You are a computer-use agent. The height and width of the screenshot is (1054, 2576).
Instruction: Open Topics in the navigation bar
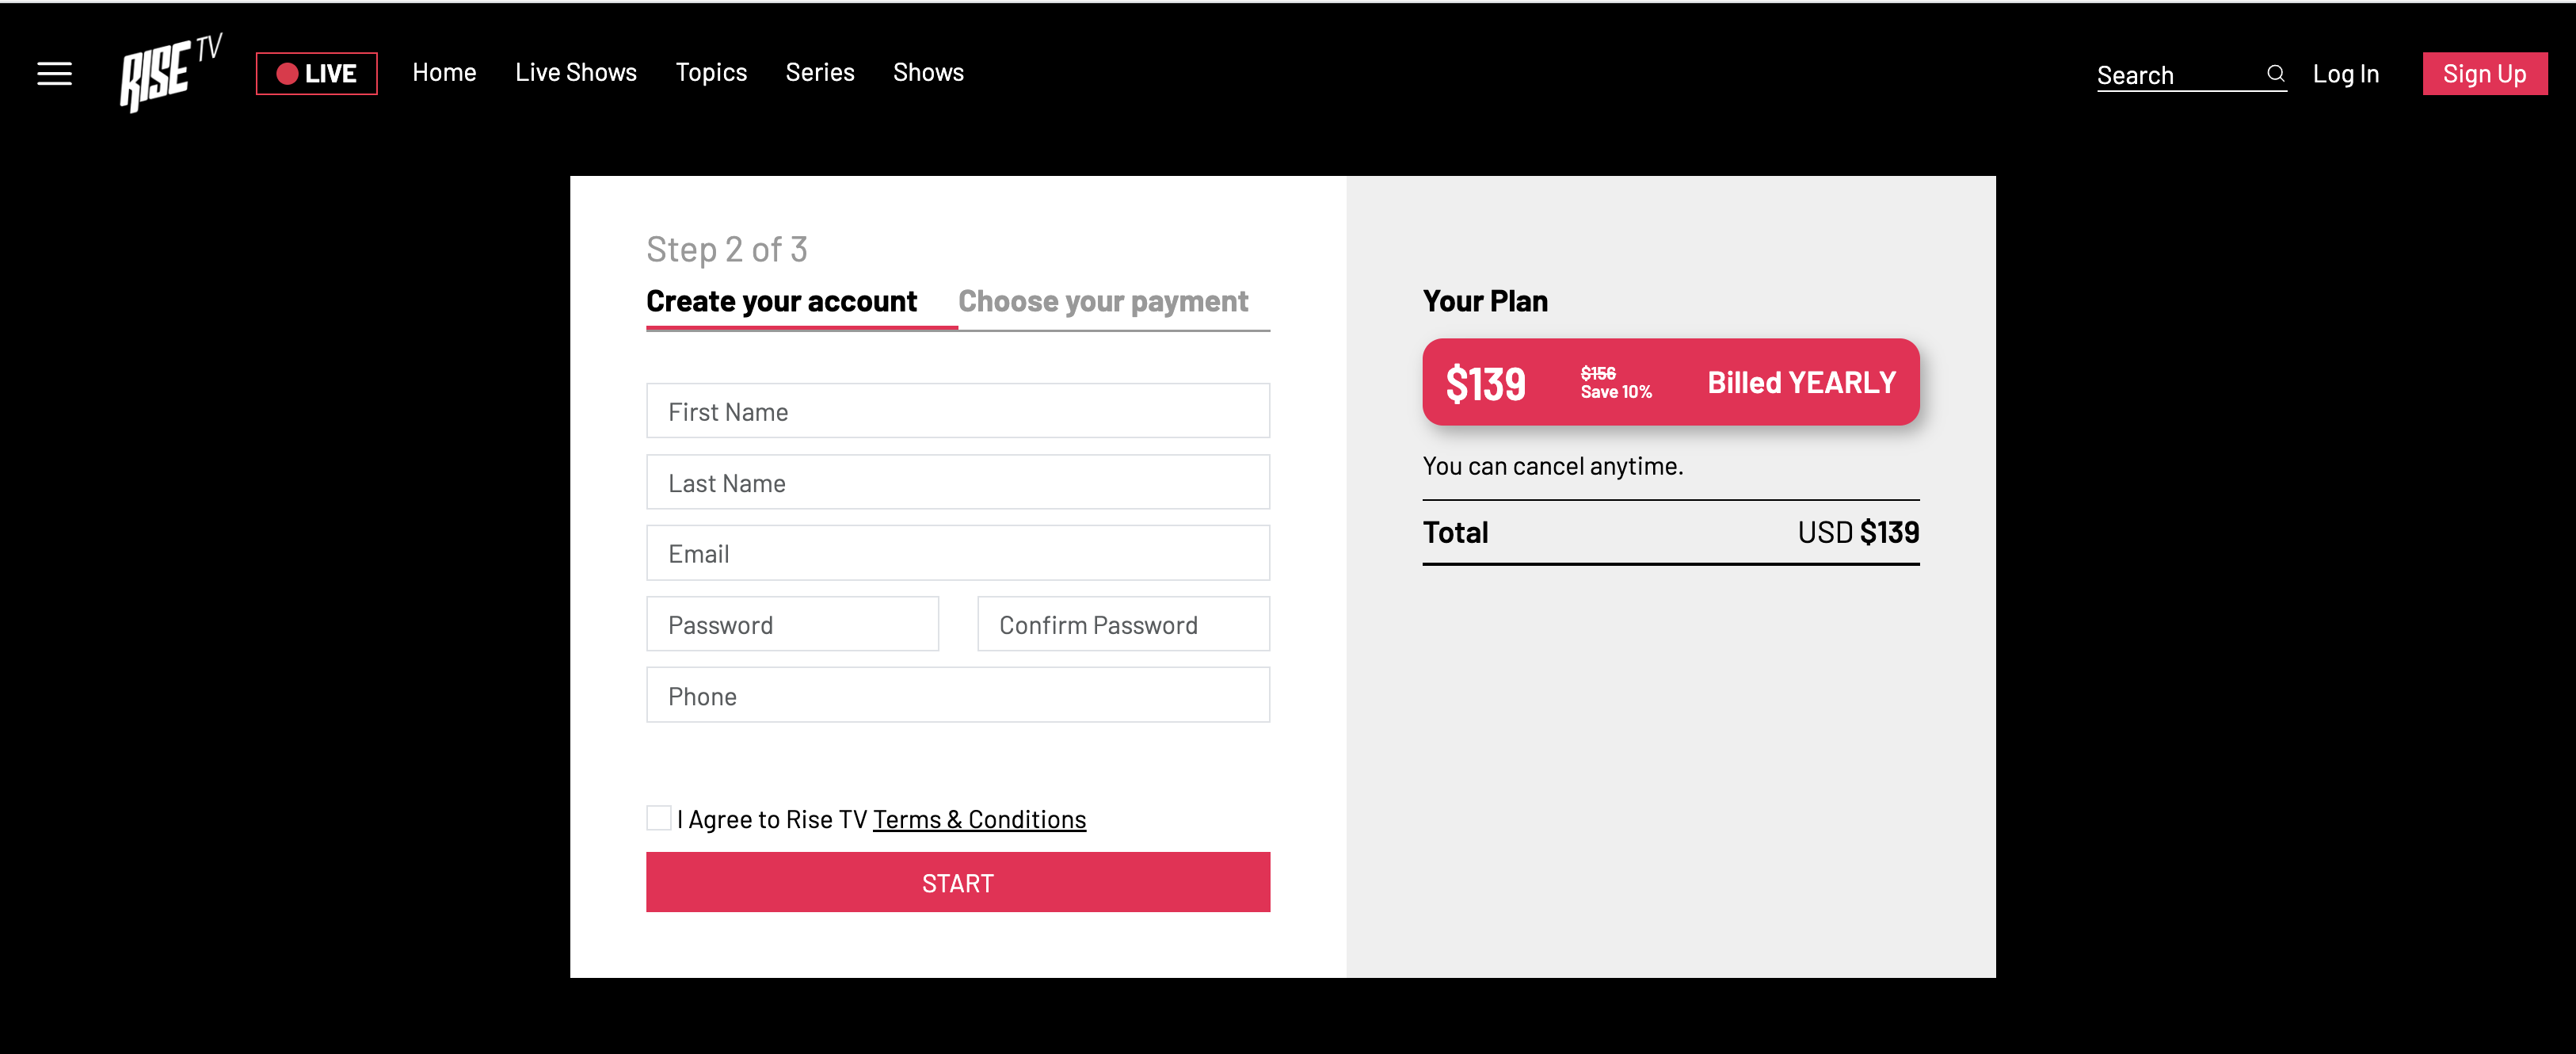tap(711, 72)
